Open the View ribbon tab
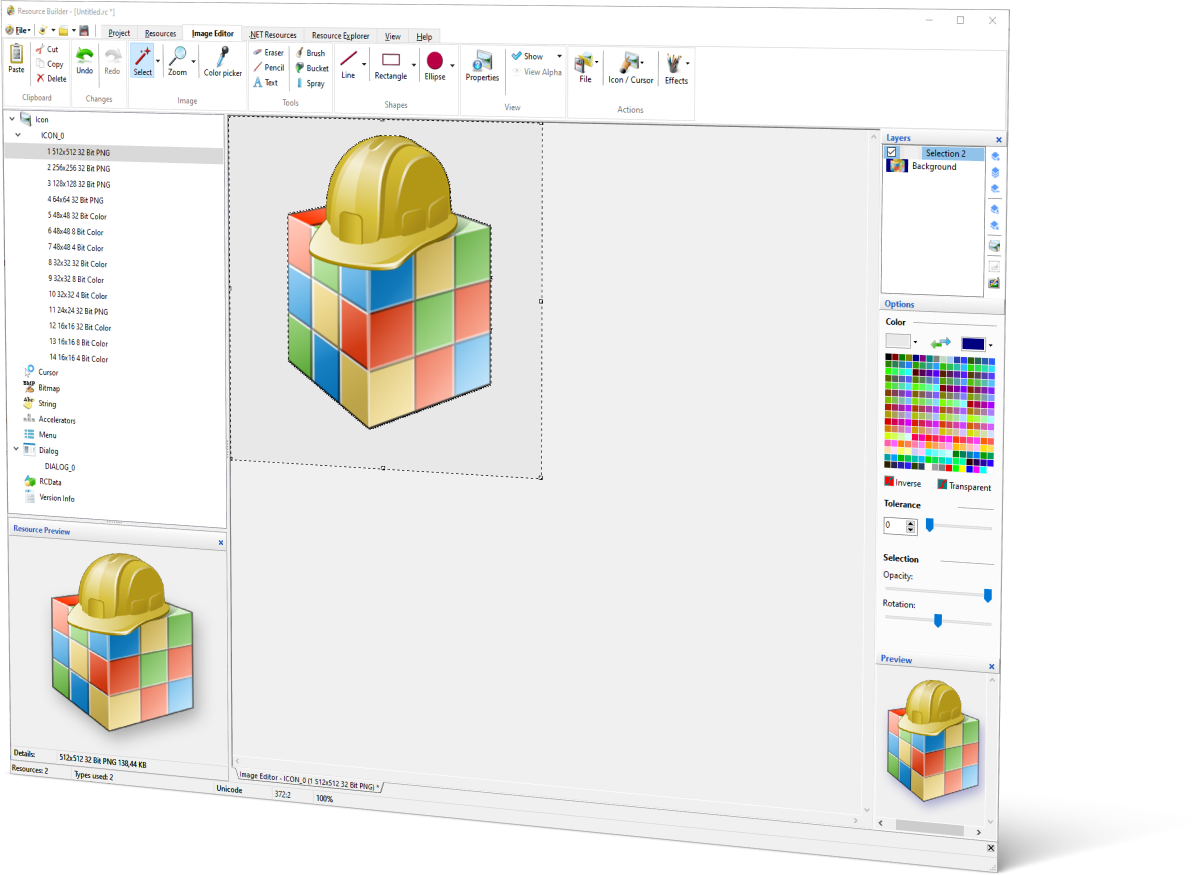 (393, 36)
